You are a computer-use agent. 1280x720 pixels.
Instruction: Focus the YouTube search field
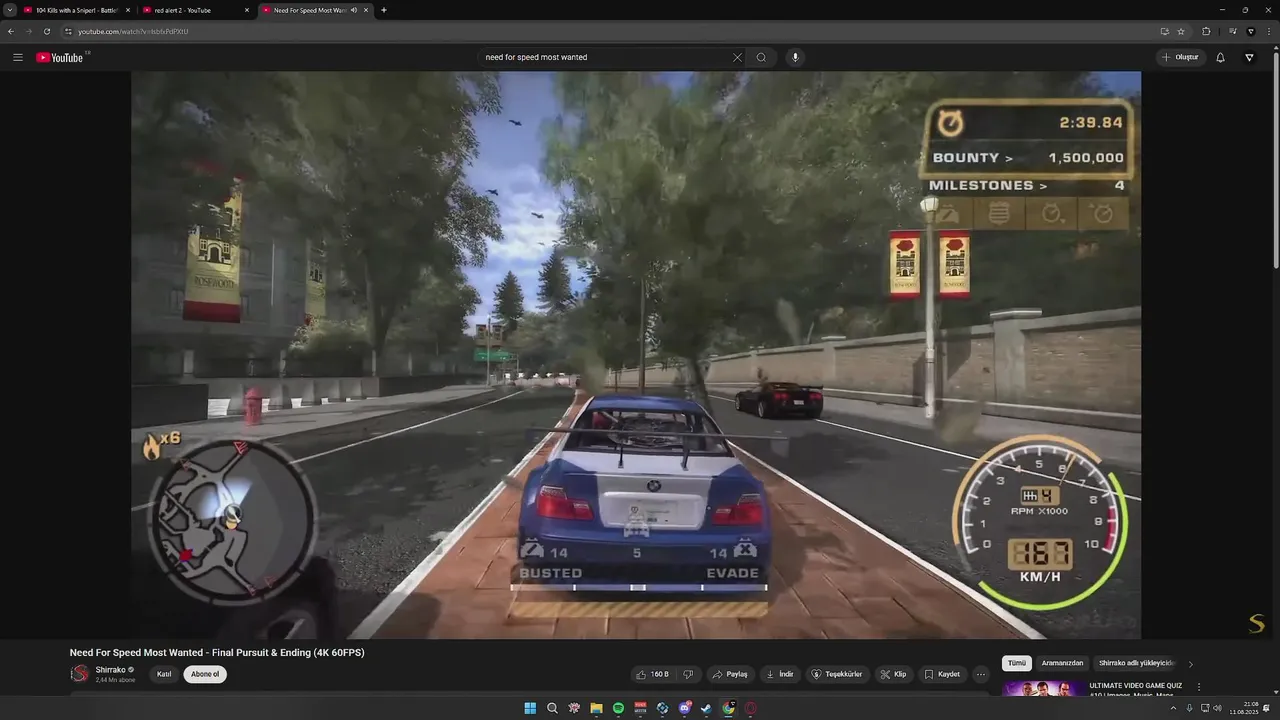(605, 57)
